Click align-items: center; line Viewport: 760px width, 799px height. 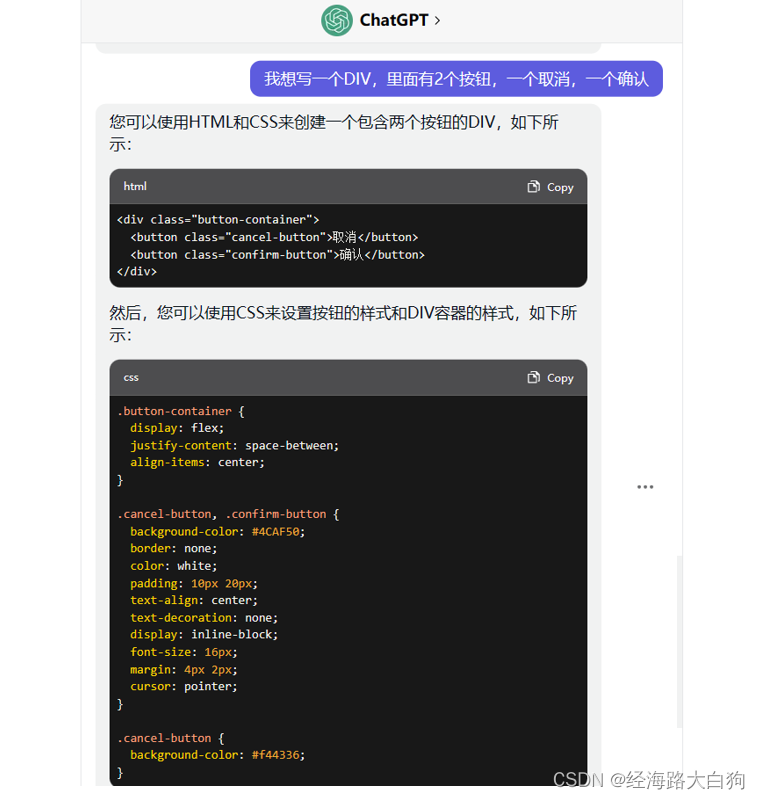[197, 462]
